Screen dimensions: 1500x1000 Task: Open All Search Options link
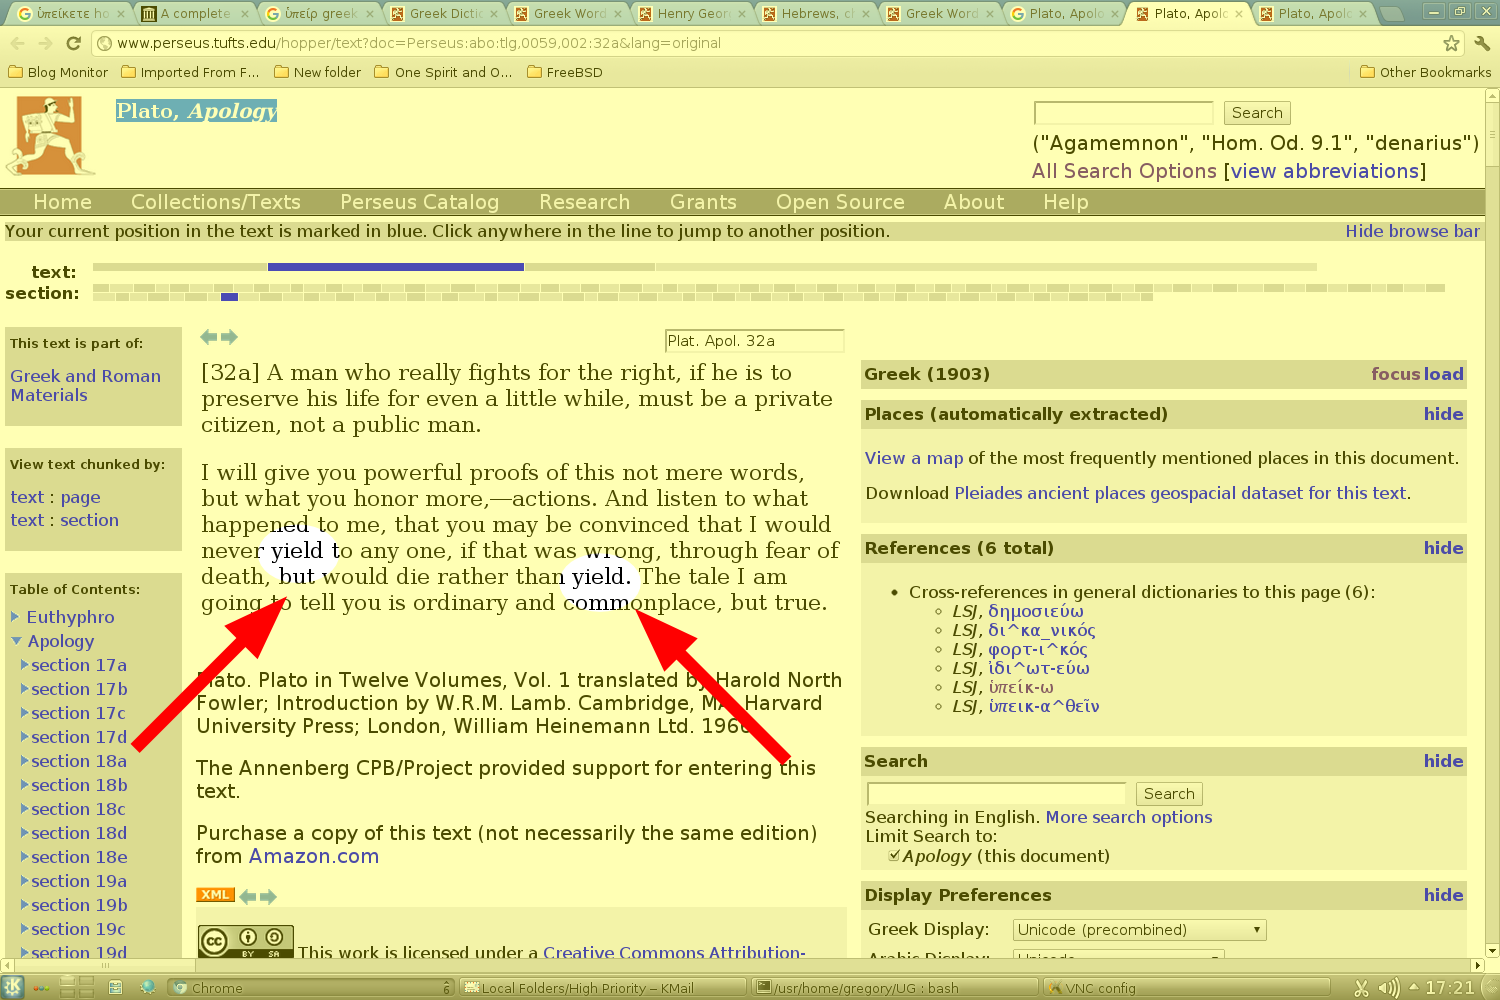pyautogui.click(x=1124, y=171)
